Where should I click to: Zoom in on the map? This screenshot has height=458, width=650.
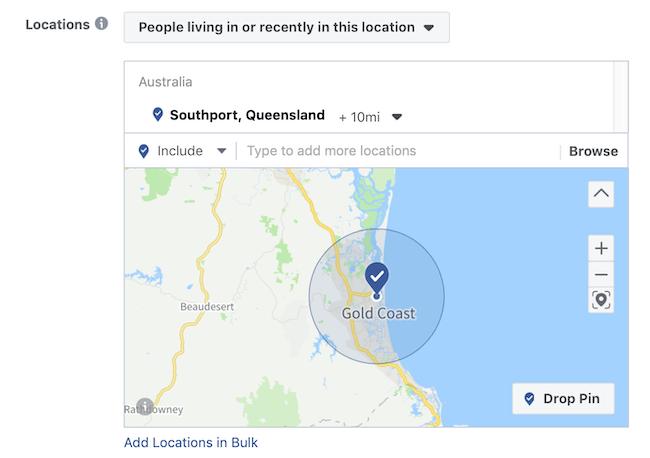tap(601, 248)
